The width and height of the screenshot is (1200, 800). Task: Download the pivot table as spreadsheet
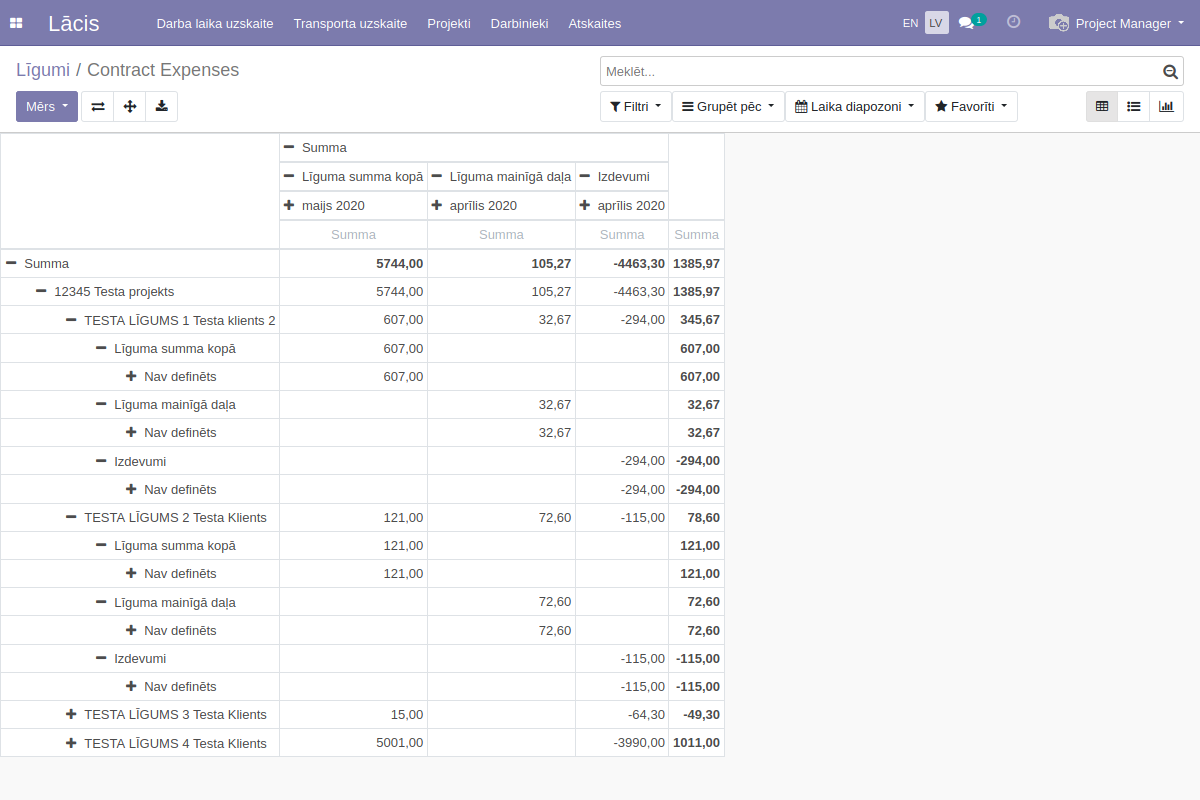point(162,106)
